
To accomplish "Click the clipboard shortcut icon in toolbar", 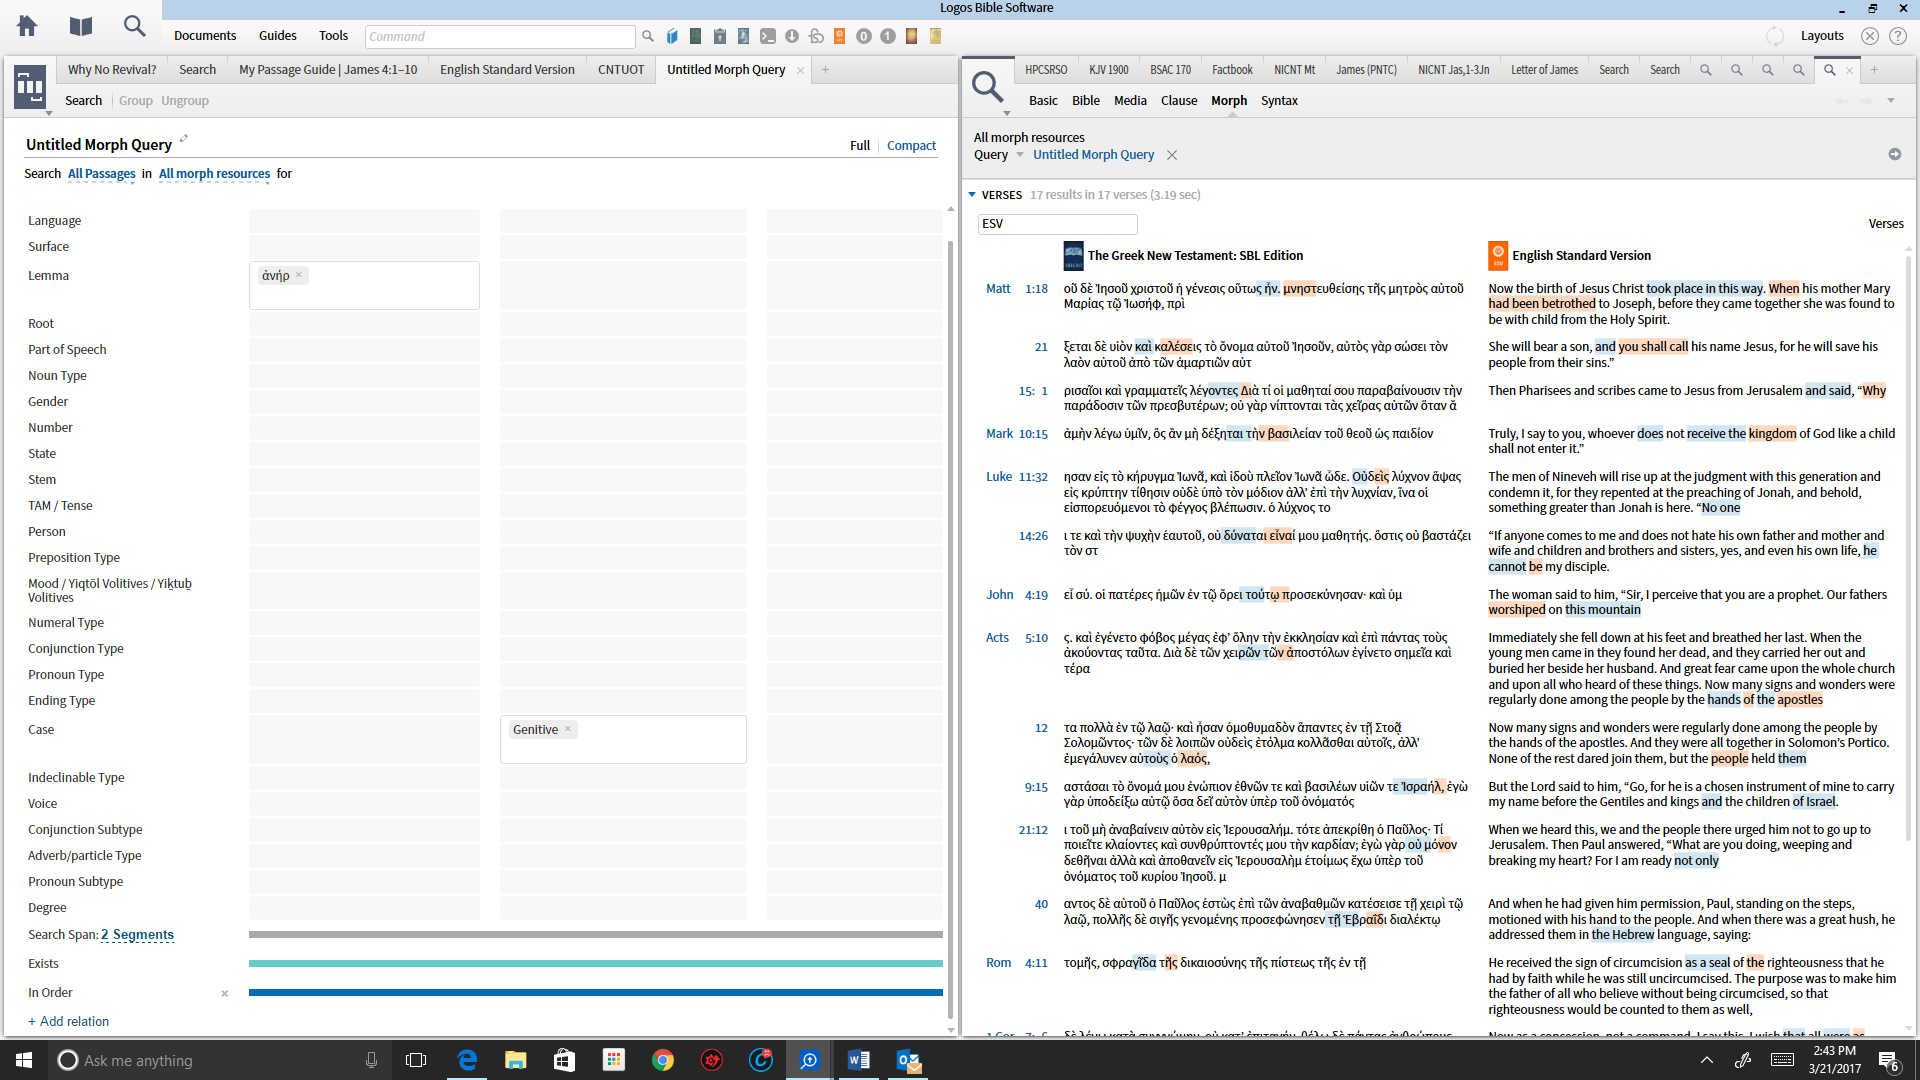I will click(720, 36).
